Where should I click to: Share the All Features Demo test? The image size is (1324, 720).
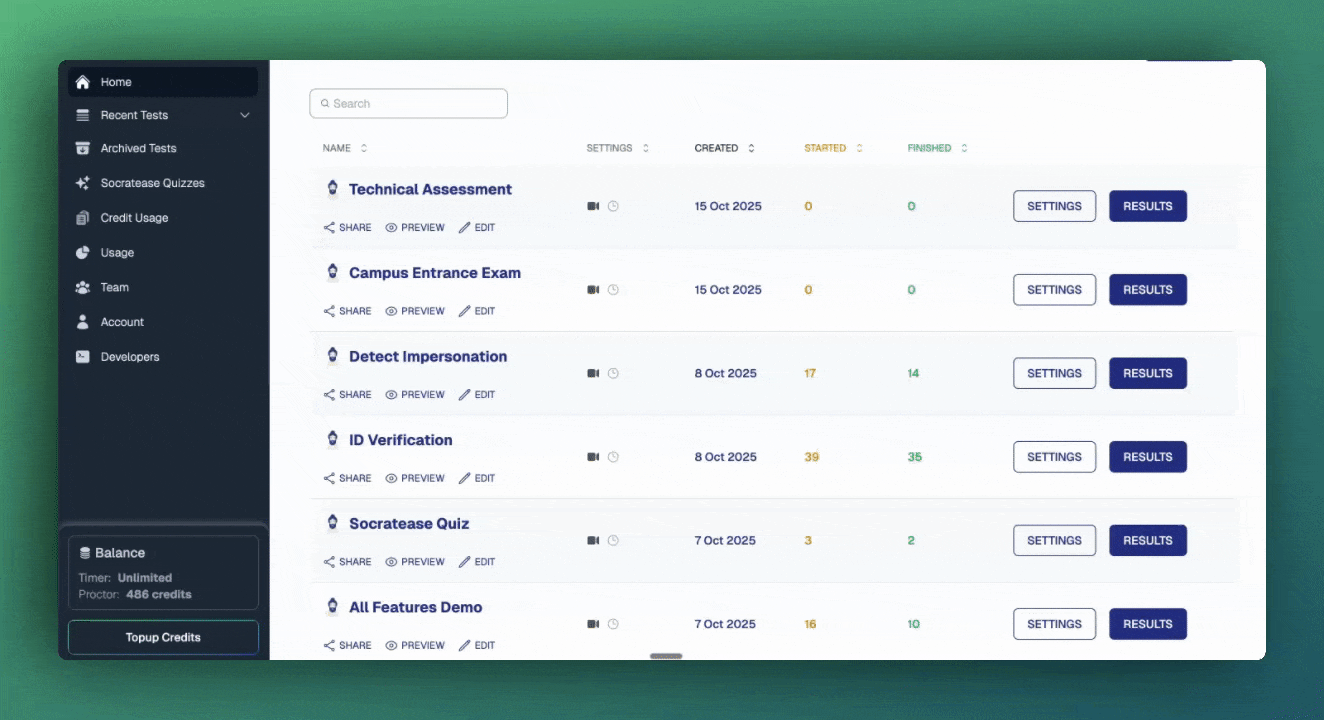[347, 645]
